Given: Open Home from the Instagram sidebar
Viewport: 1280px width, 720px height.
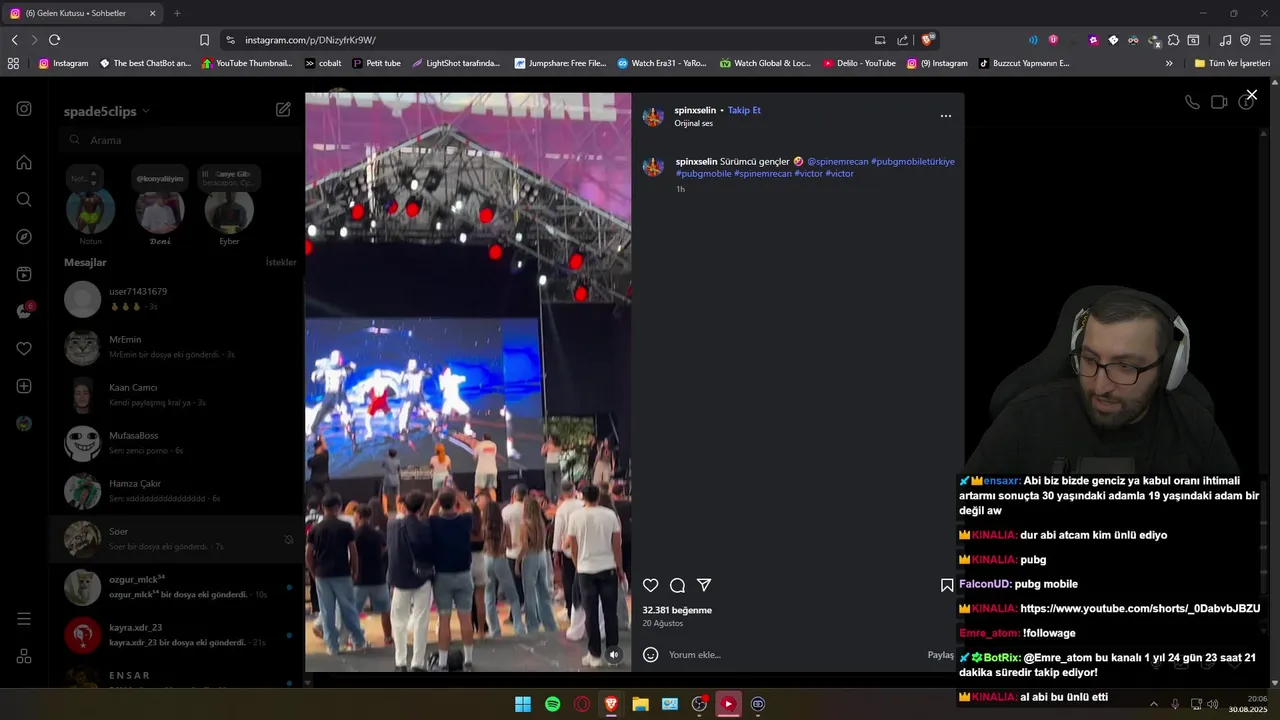Looking at the screenshot, I should [24, 162].
